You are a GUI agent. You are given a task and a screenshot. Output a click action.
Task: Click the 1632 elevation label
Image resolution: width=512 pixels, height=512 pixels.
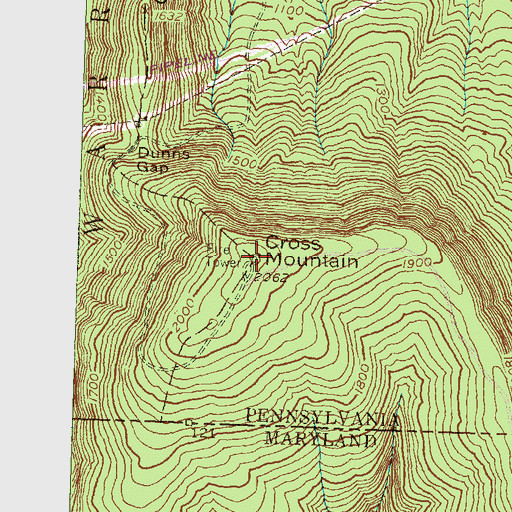(169, 17)
